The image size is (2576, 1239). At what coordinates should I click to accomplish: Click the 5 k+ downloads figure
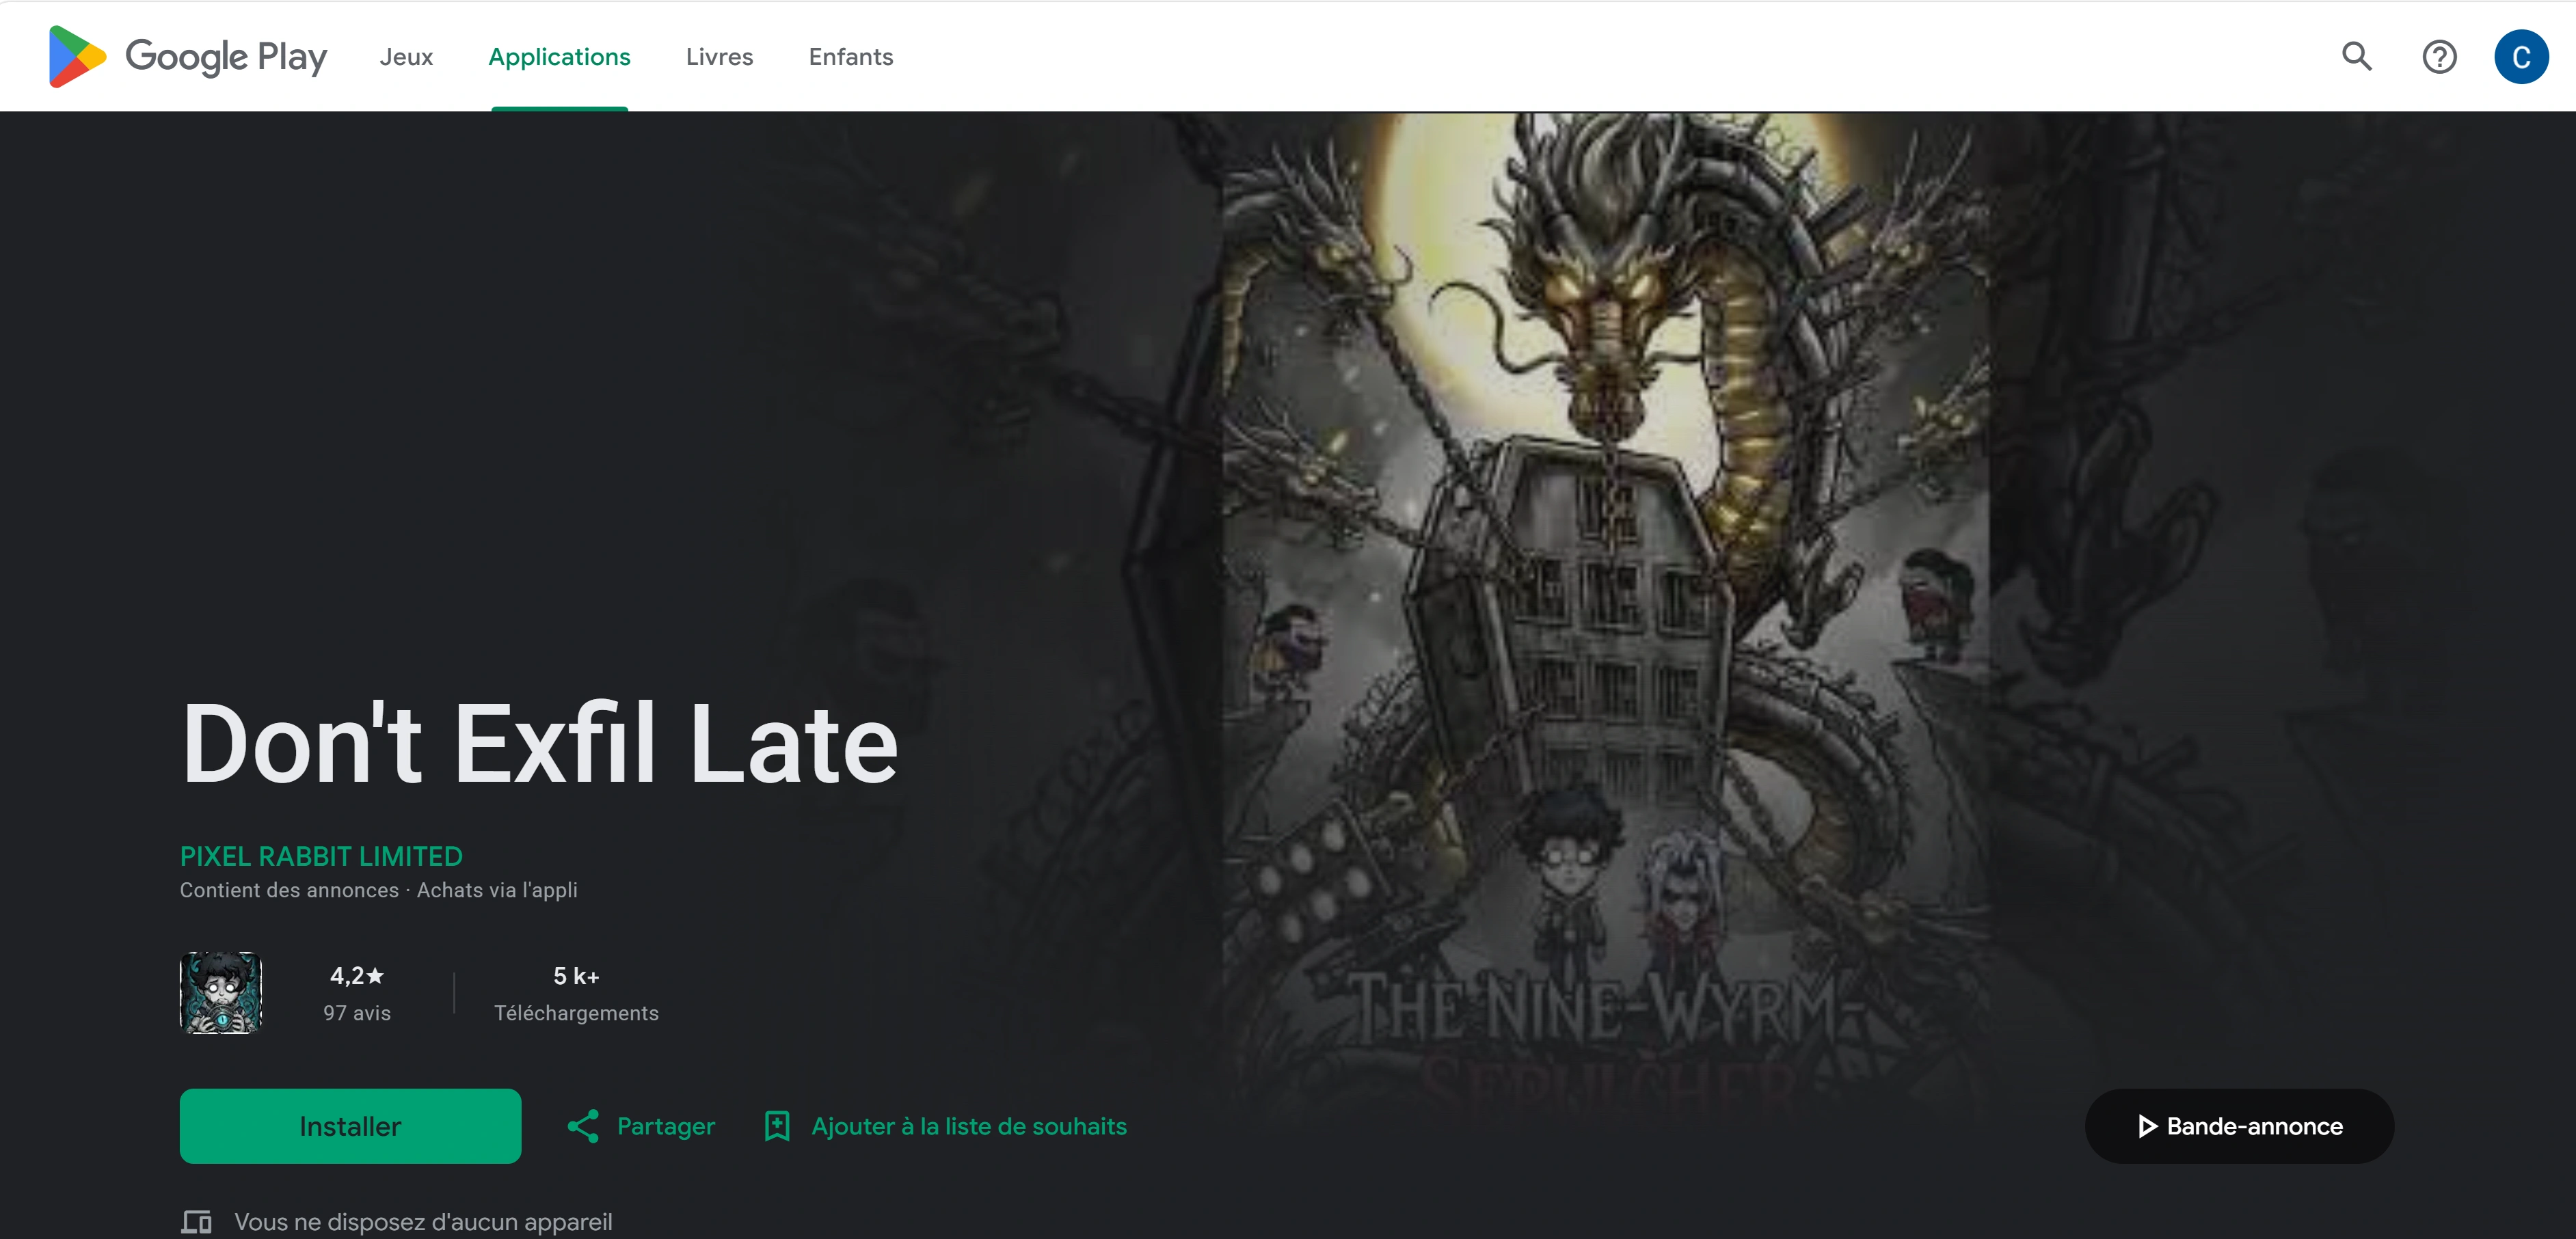pyautogui.click(x=576, y=976)
